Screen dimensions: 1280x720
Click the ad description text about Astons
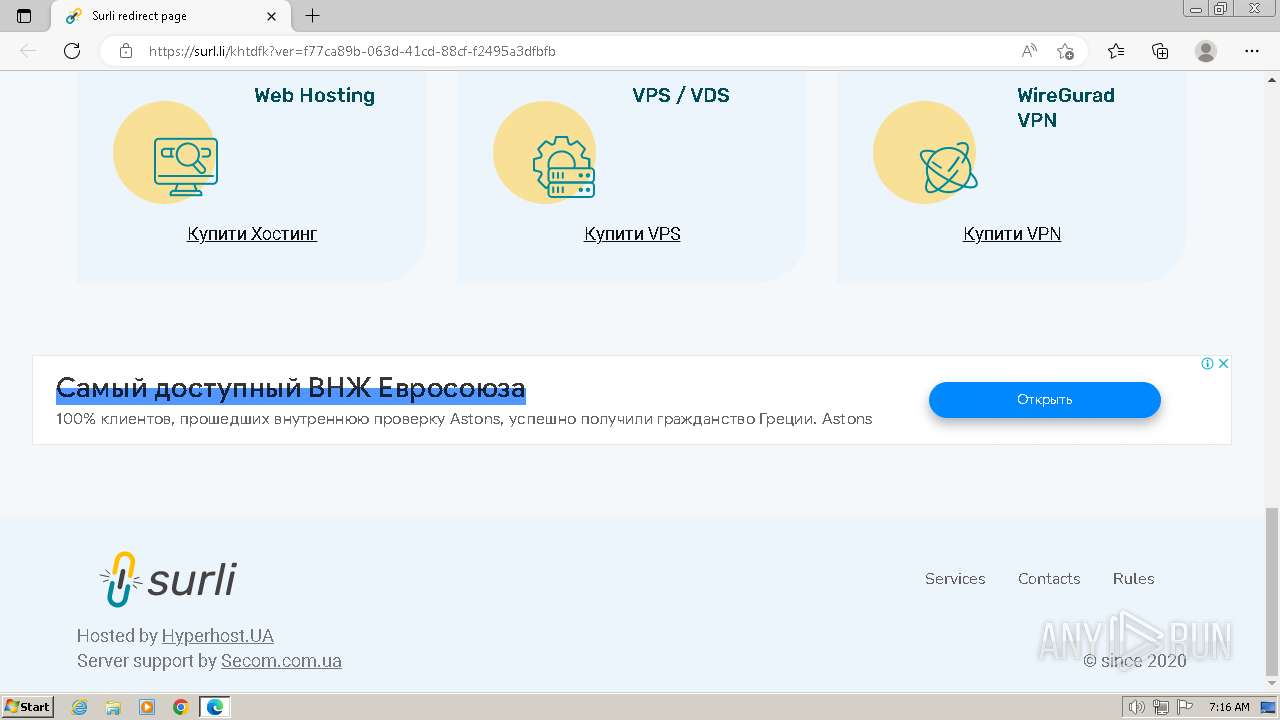(464, 419)
